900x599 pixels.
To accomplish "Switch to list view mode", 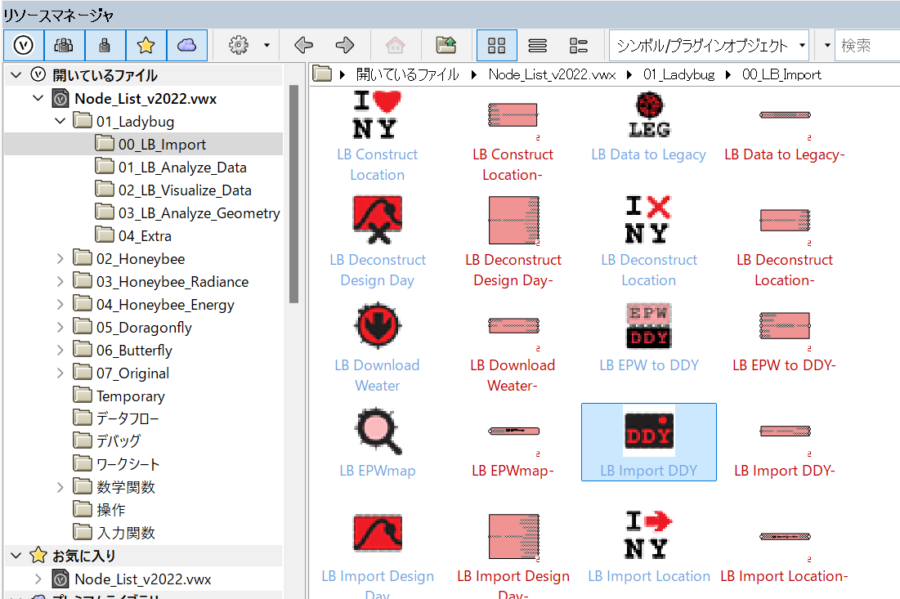I will (537, 45).
